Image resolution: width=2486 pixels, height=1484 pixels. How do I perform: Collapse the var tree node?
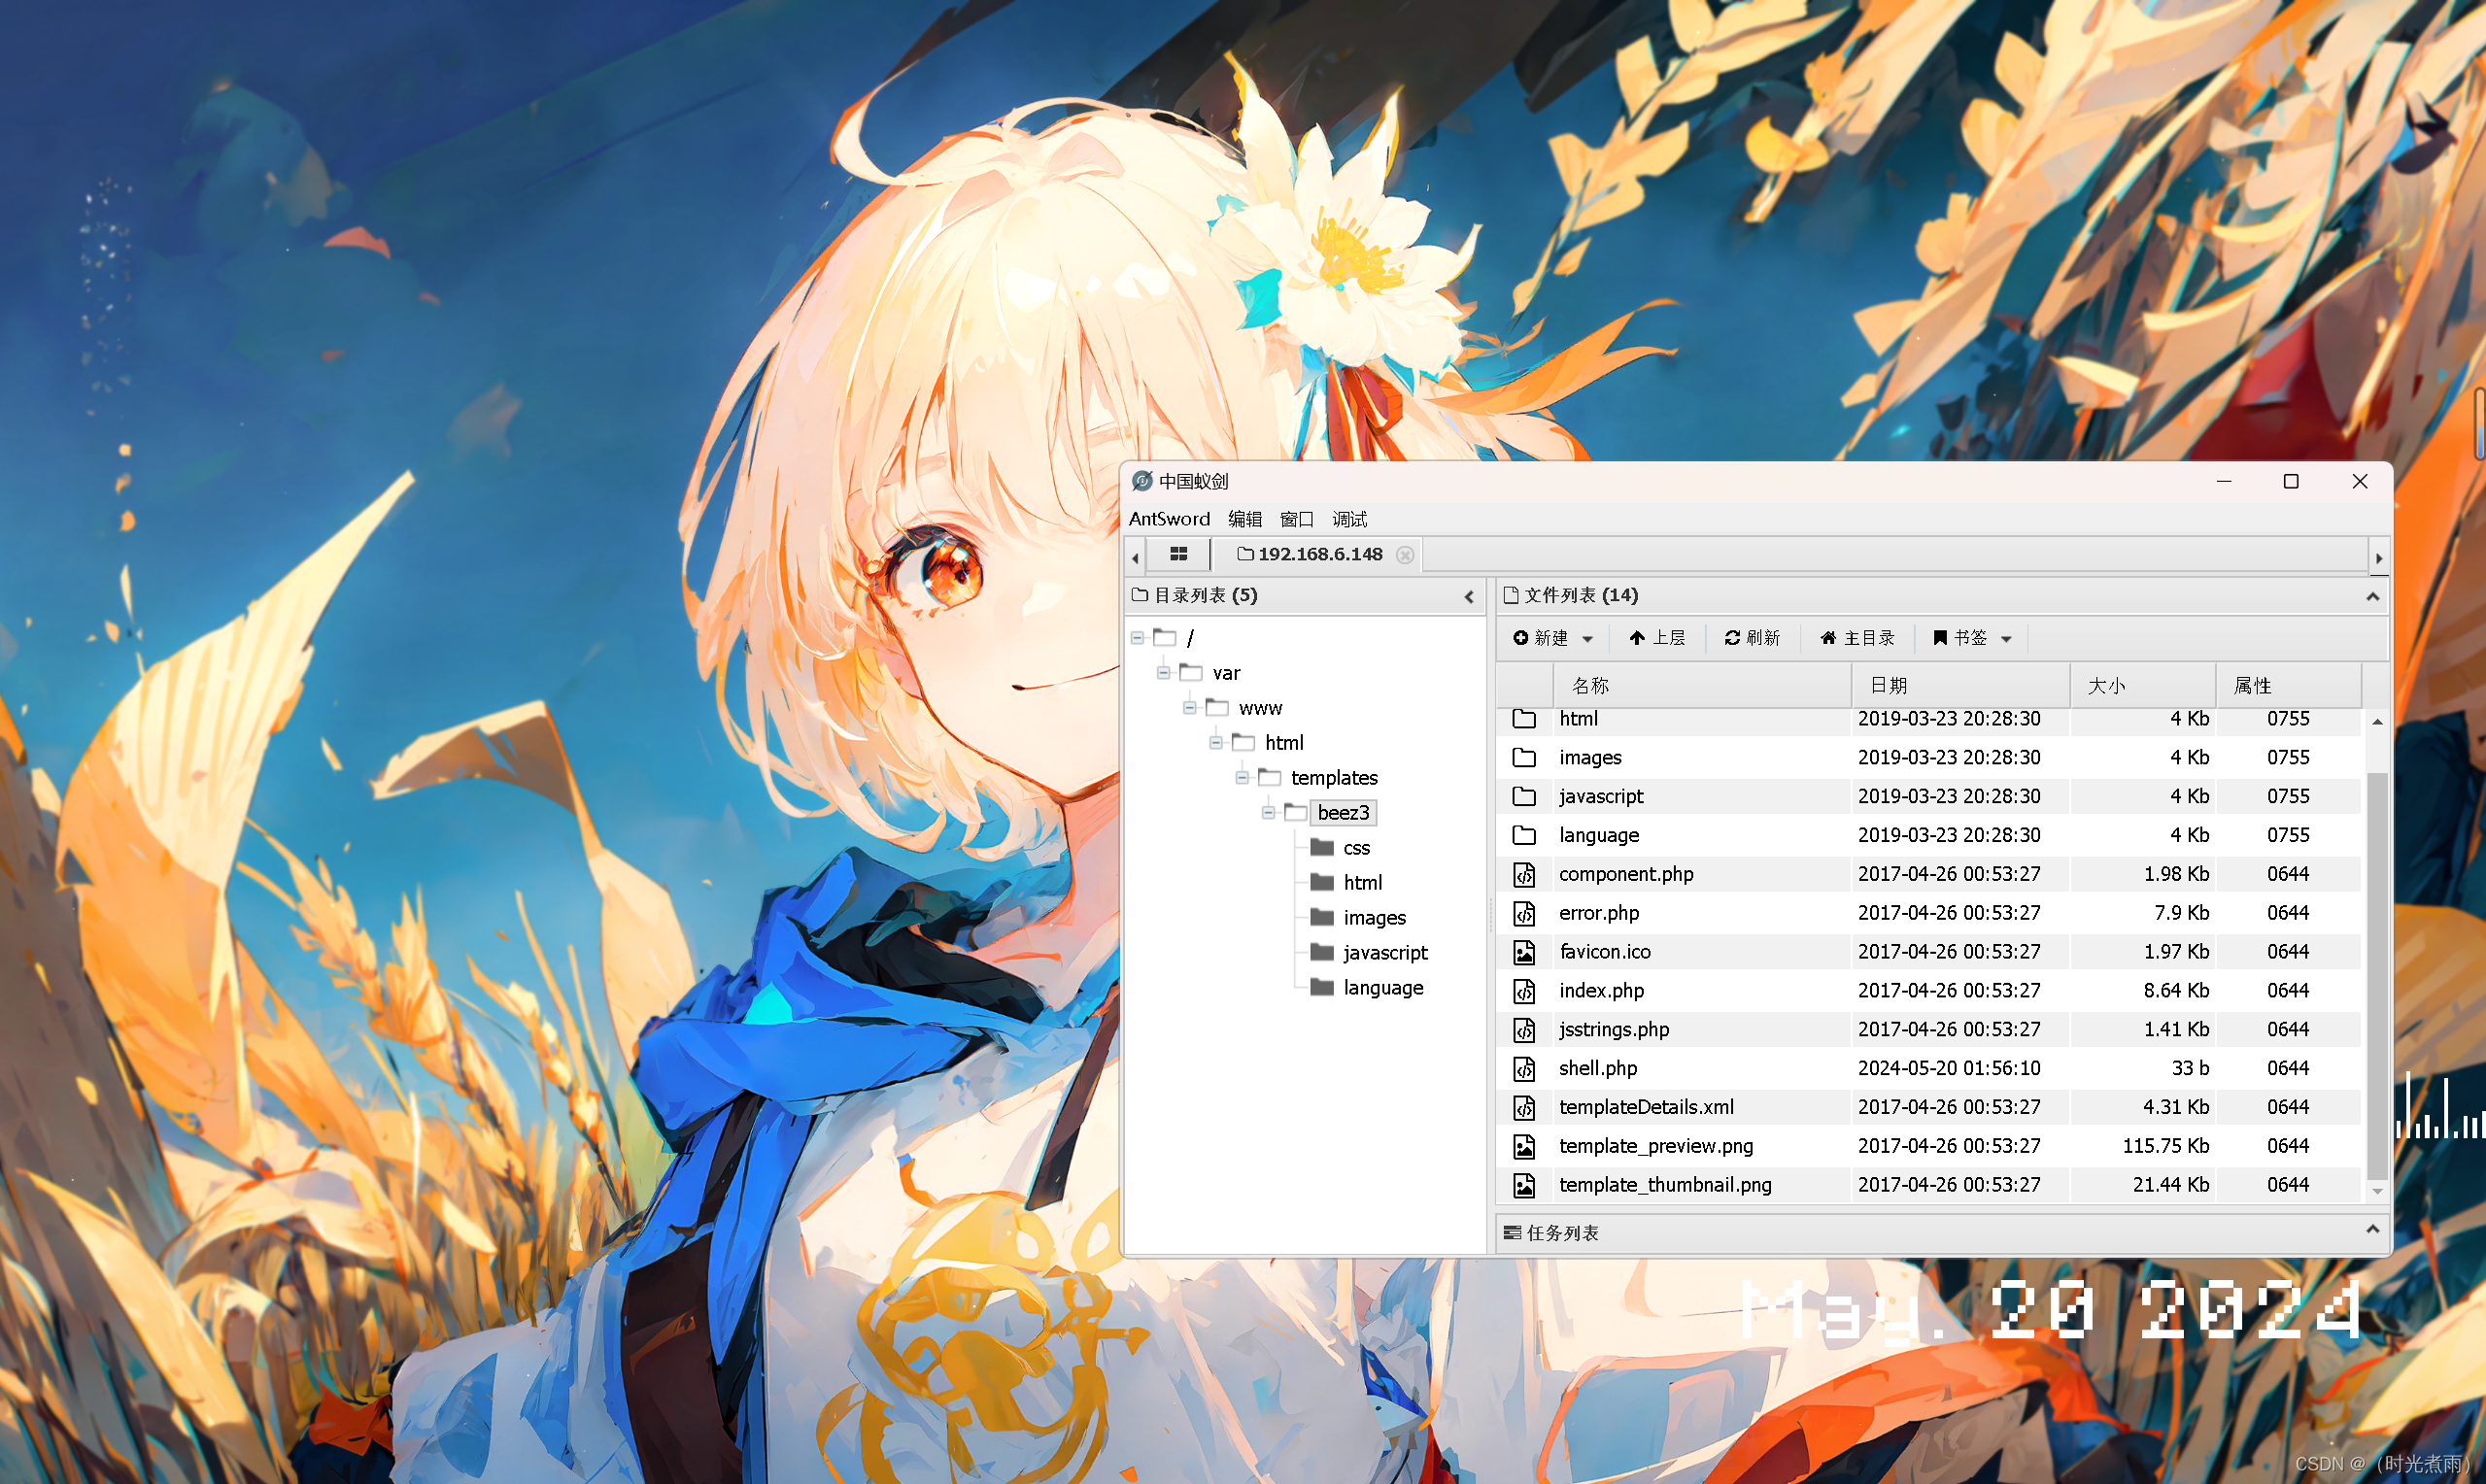point(1163,673)
